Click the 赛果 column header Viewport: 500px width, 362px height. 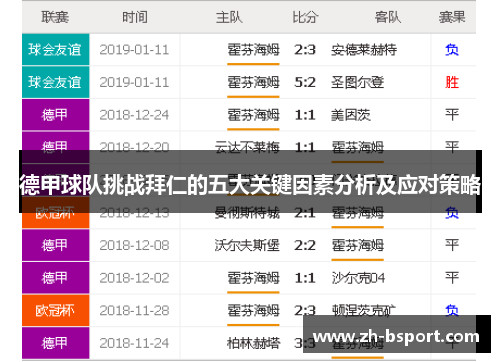coord(452,17)
